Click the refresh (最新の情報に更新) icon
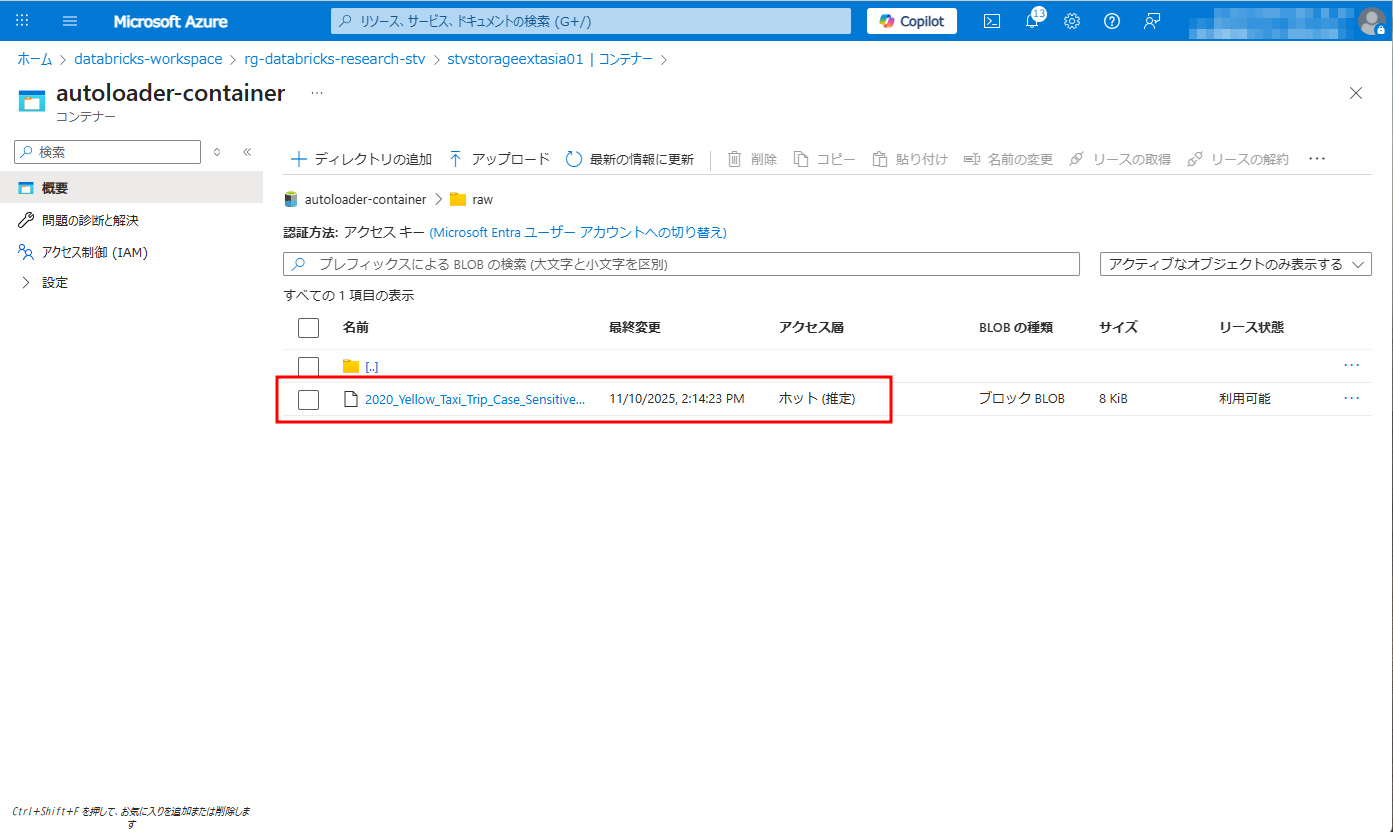The image size is (1393, 832). tap(574, 159)
